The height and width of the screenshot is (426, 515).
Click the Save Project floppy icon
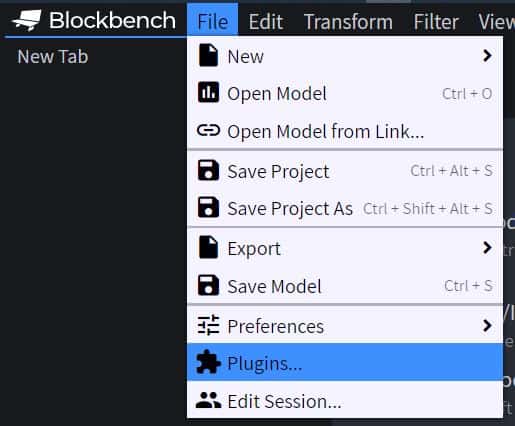coord(208,170)
